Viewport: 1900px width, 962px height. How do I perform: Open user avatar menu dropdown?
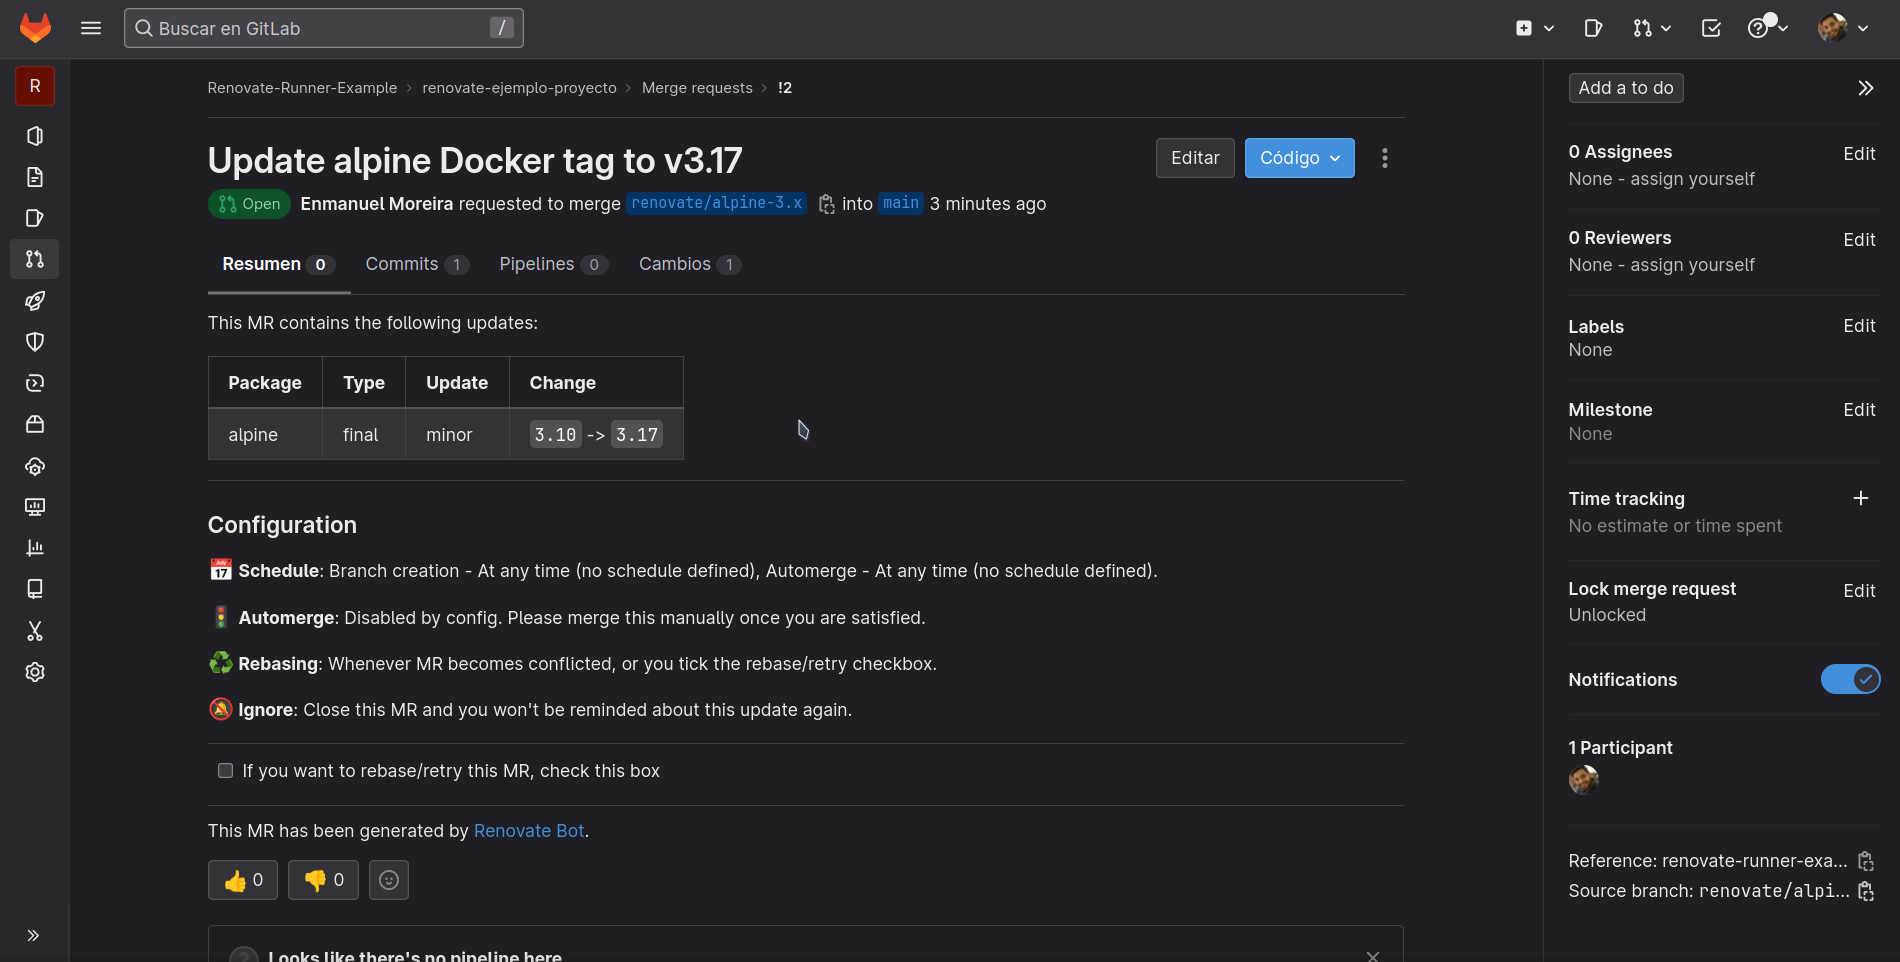[1844, 28]
